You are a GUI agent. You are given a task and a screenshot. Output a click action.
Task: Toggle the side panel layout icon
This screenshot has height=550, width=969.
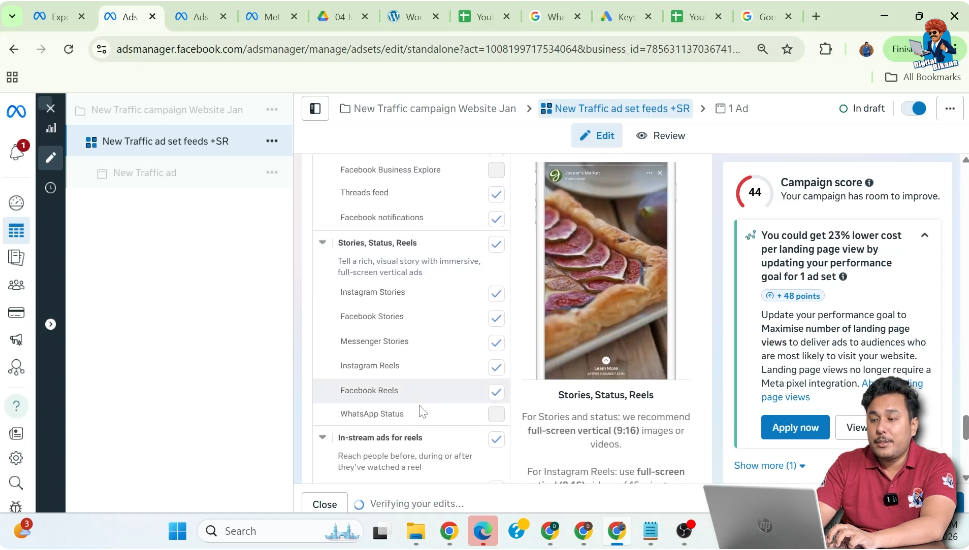coord(315,109)
